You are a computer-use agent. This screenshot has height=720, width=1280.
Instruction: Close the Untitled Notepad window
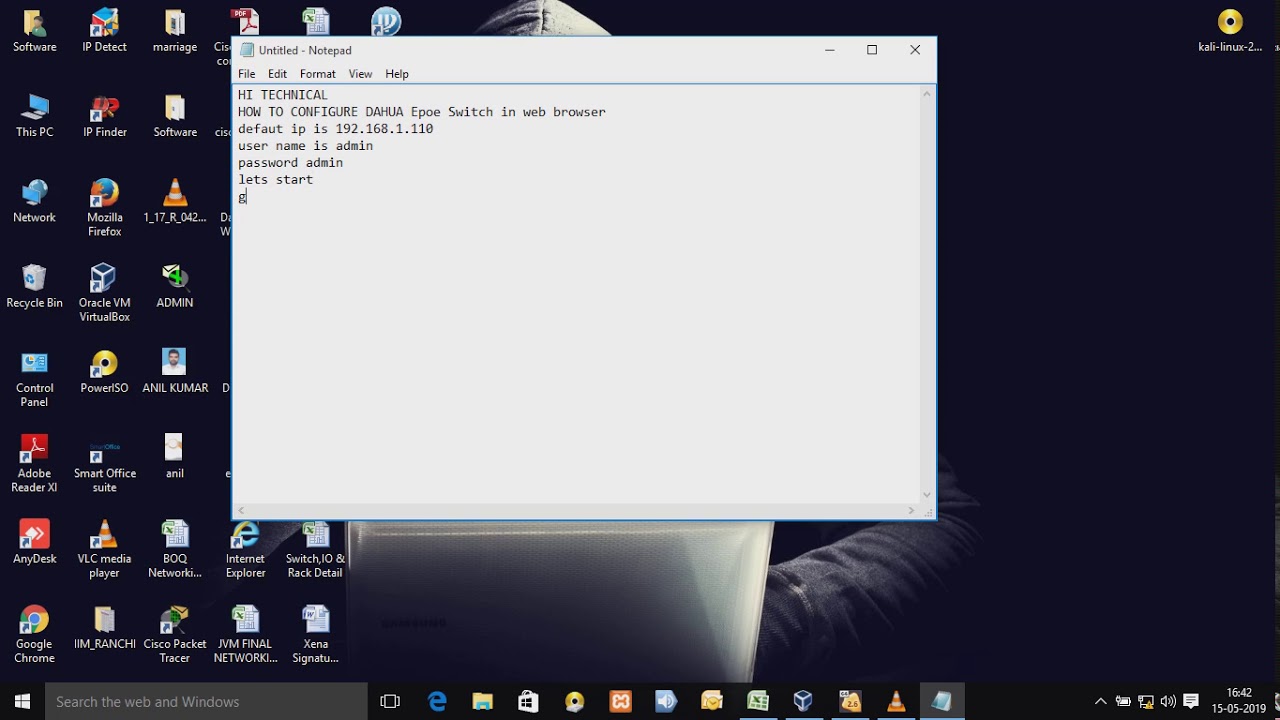pos(915,50)
